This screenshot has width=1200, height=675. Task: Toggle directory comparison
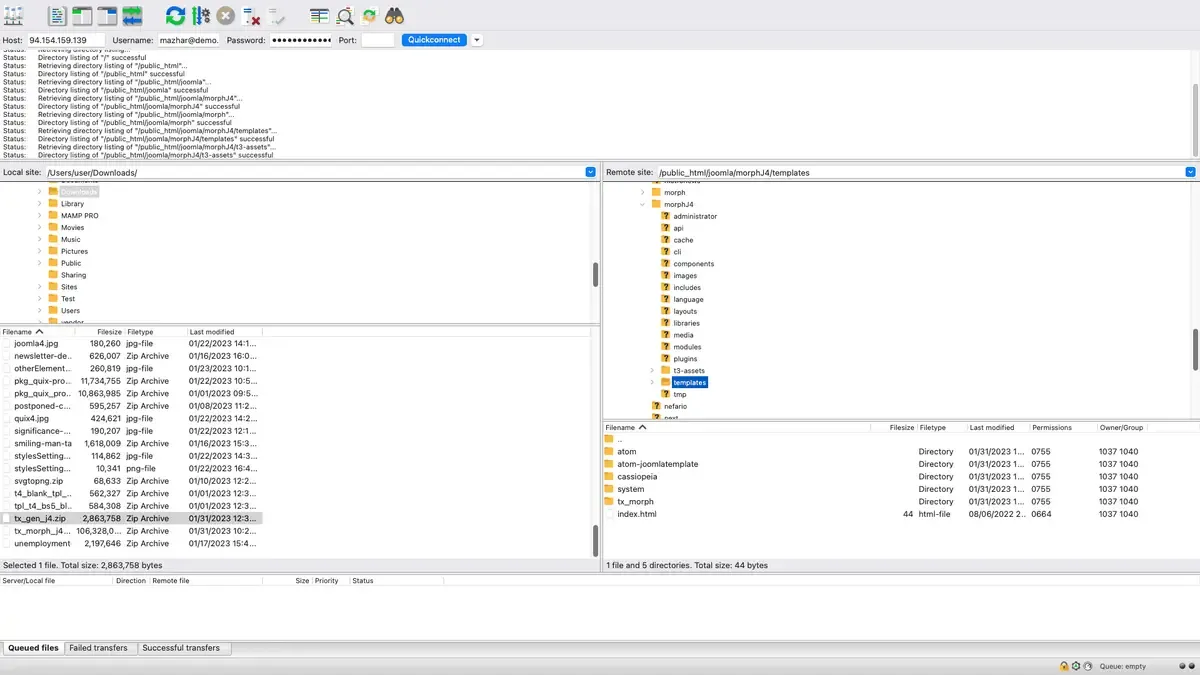pyautogui.click(x=345, y=16)
